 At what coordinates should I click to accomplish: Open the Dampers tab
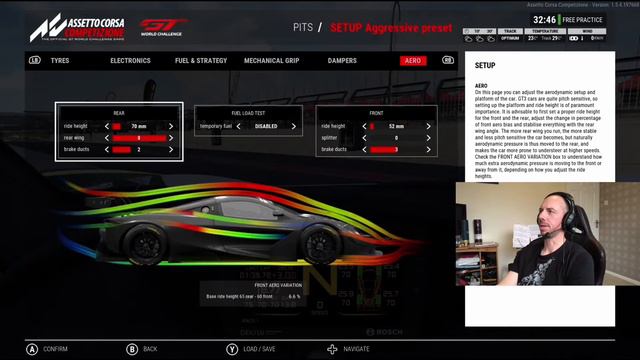[x=342, y=60]
